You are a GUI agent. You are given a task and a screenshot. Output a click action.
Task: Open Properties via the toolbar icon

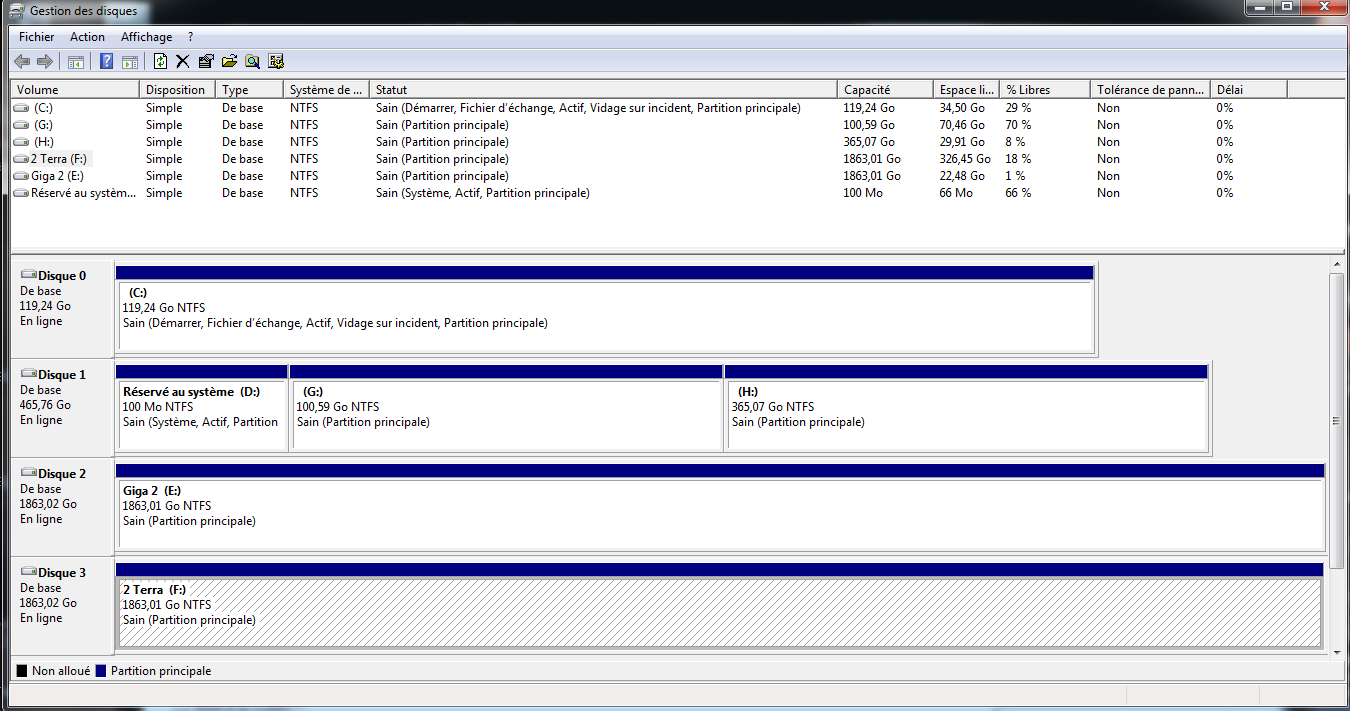pos(206,62)
